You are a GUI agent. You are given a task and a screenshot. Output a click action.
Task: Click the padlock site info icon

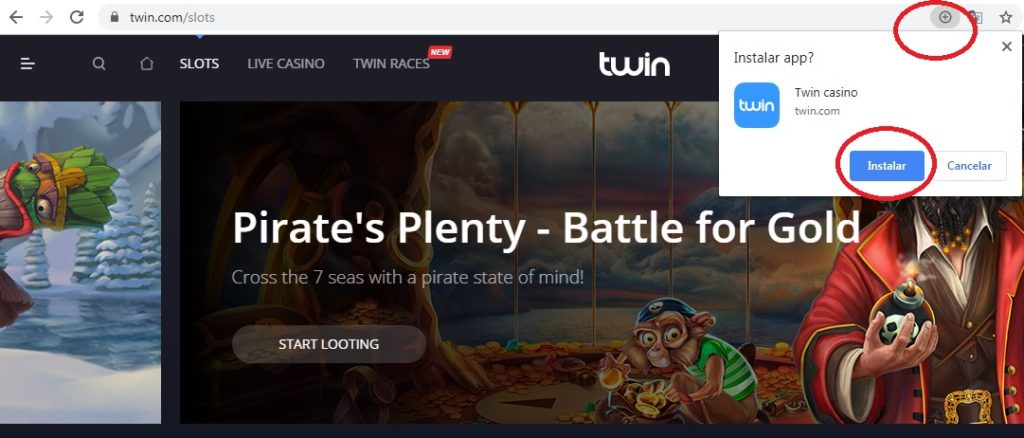click(115, 18)
